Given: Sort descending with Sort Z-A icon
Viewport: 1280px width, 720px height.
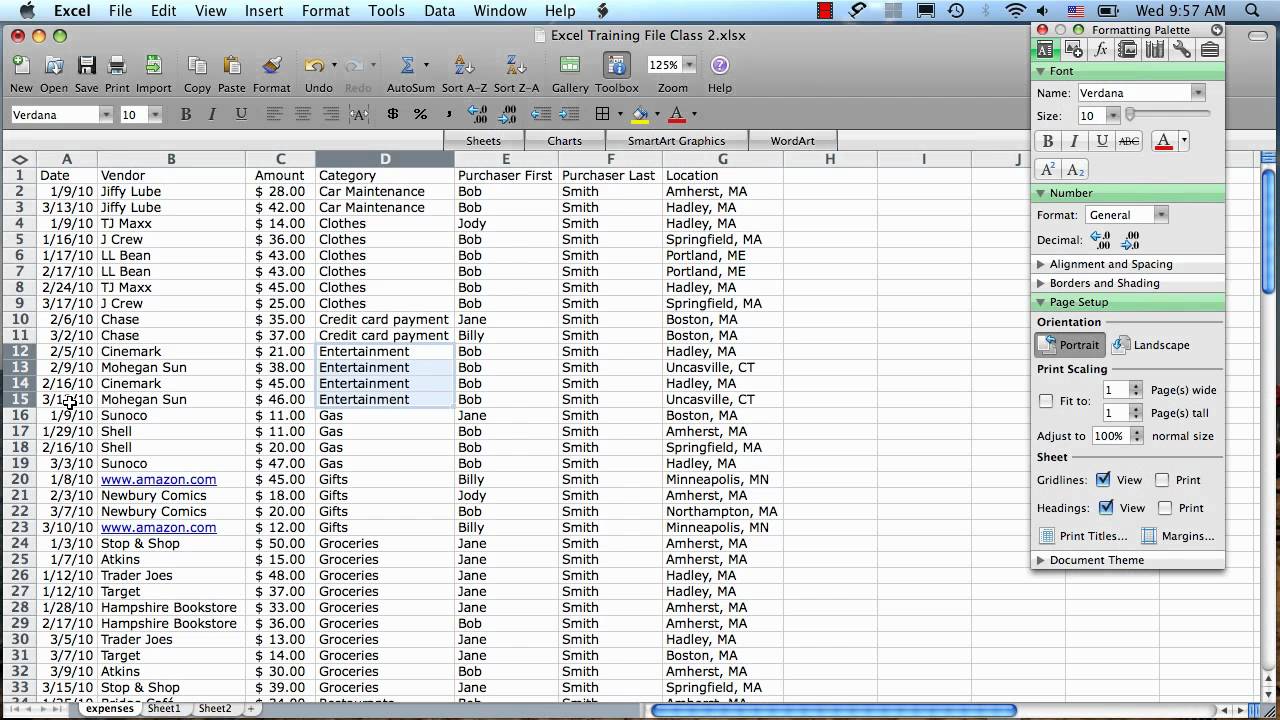Looking at the screenshot, I should pyautogui.click(x=516, y=65).
